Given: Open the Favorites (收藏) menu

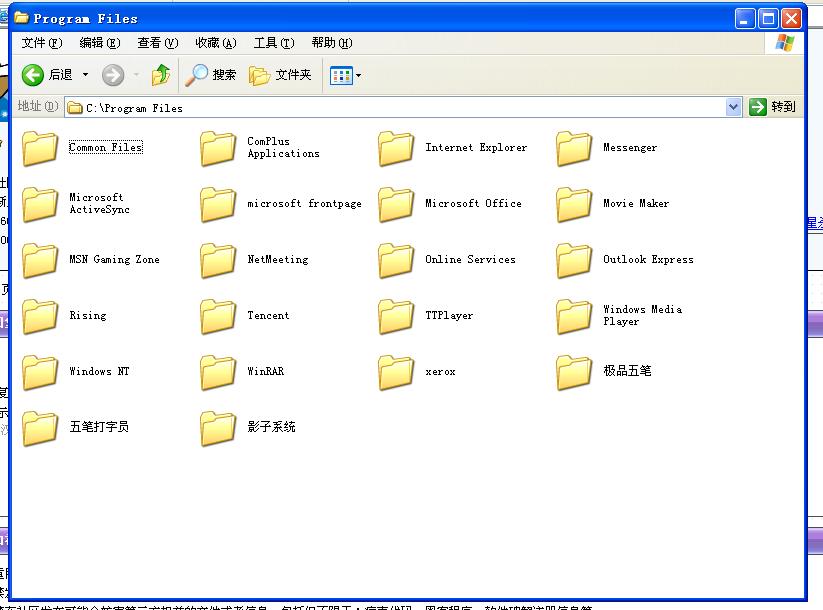Looking at the screenshot, I should (216, 43).
